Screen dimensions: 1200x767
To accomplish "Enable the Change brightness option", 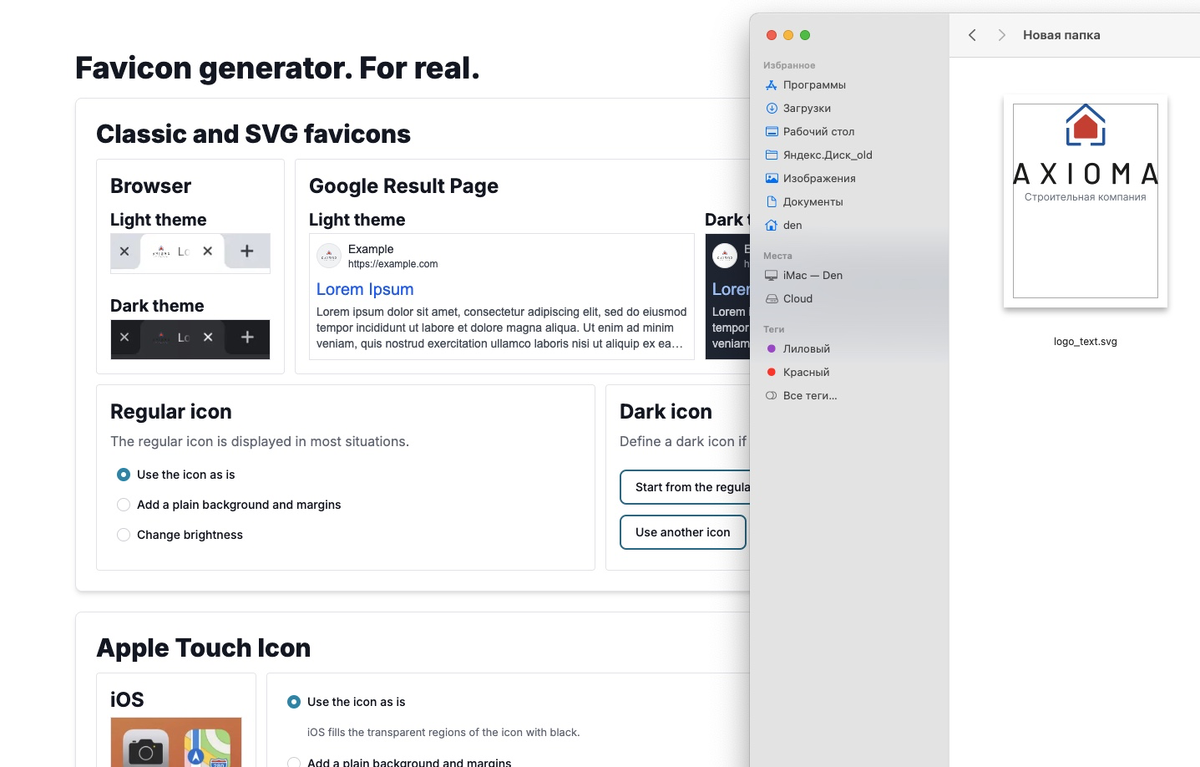I will [x=123, y=535].
